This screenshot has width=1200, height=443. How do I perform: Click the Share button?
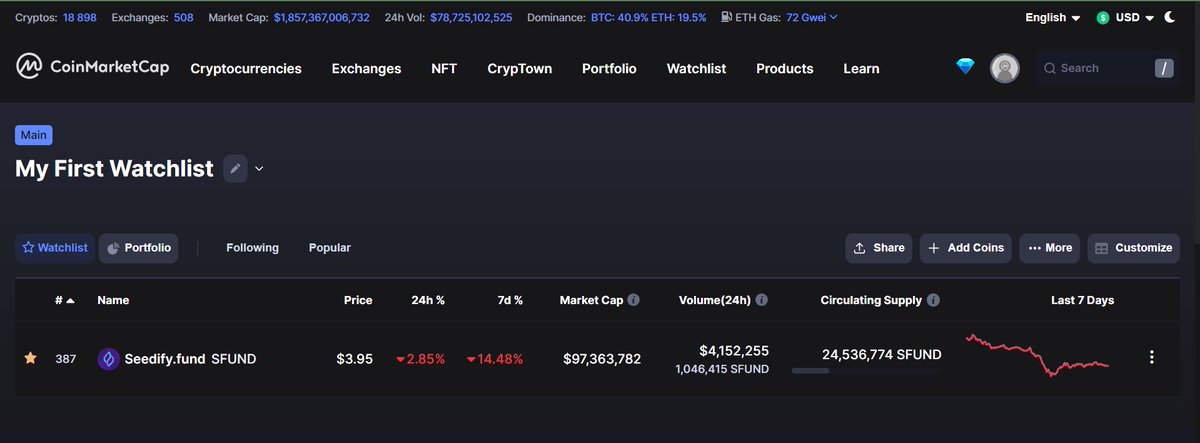pos(879,248)
